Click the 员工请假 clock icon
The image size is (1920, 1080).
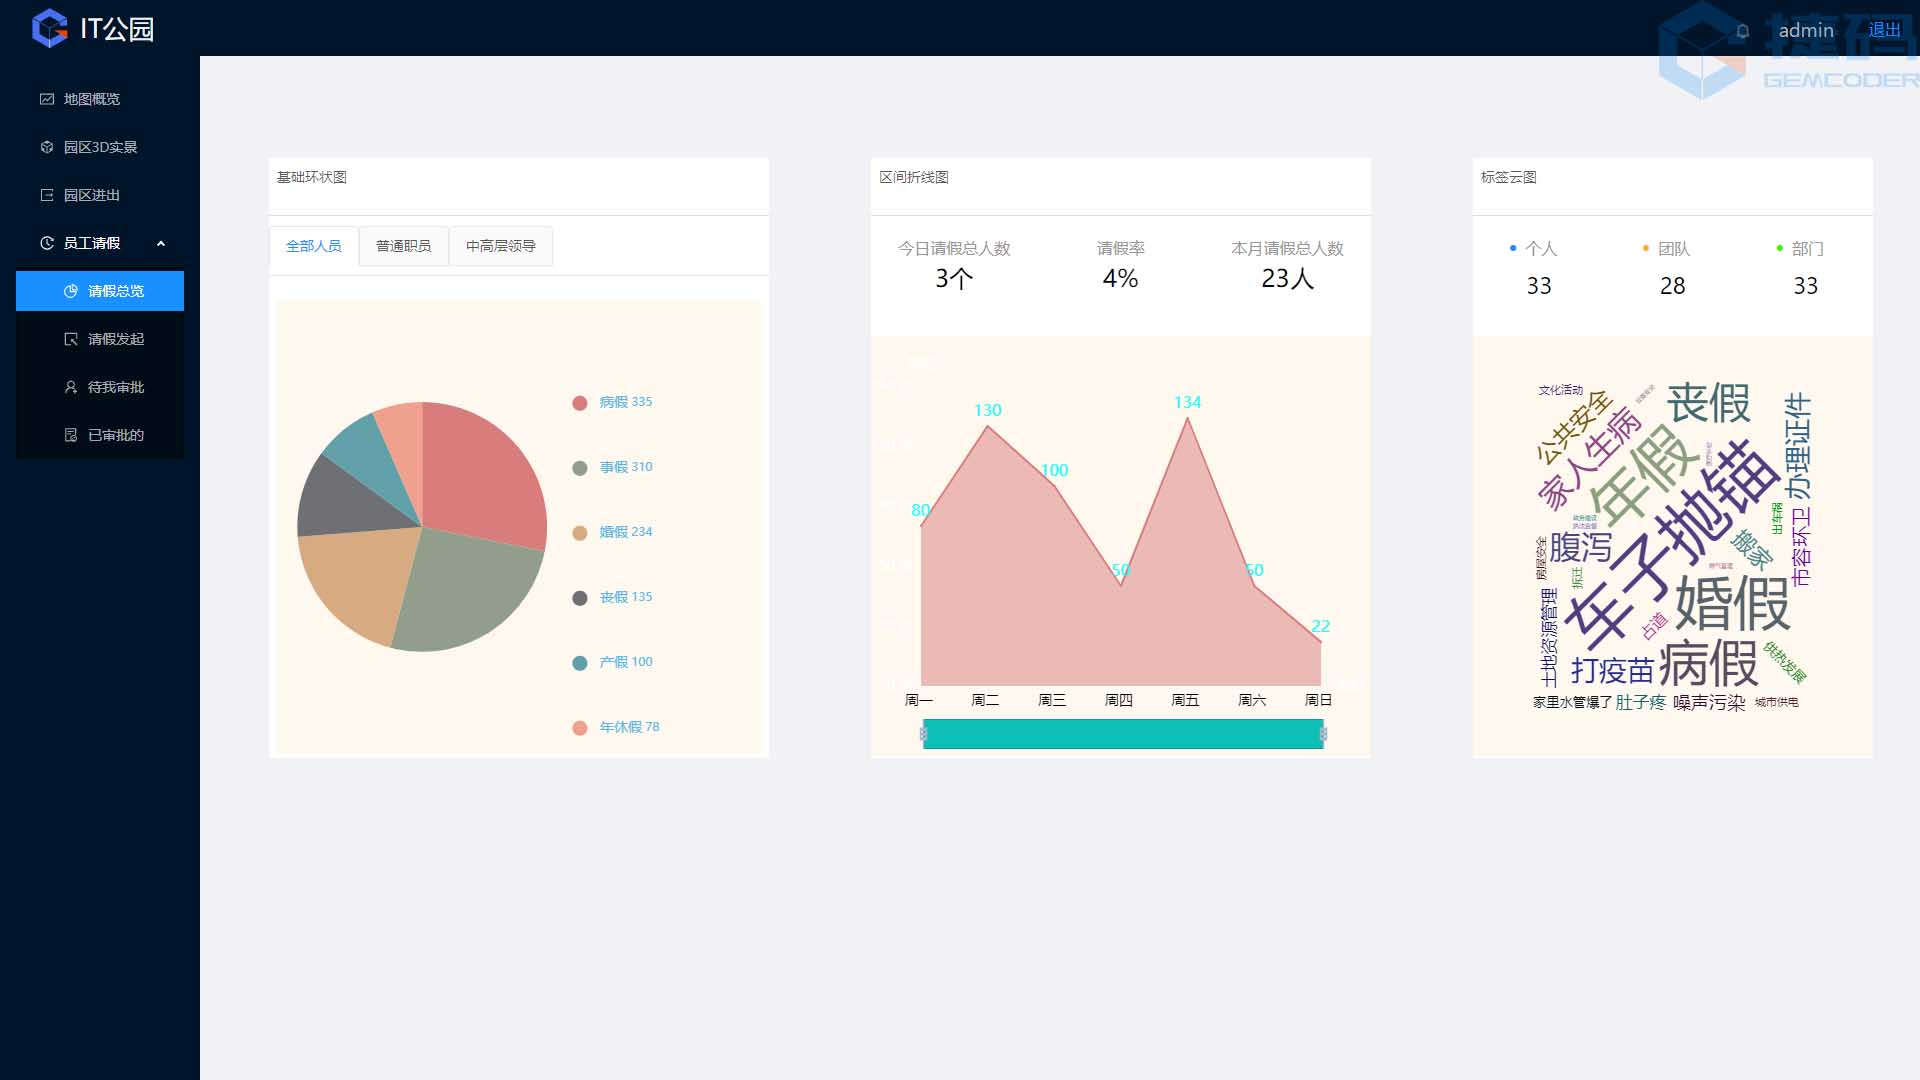[x=46, y=243]
